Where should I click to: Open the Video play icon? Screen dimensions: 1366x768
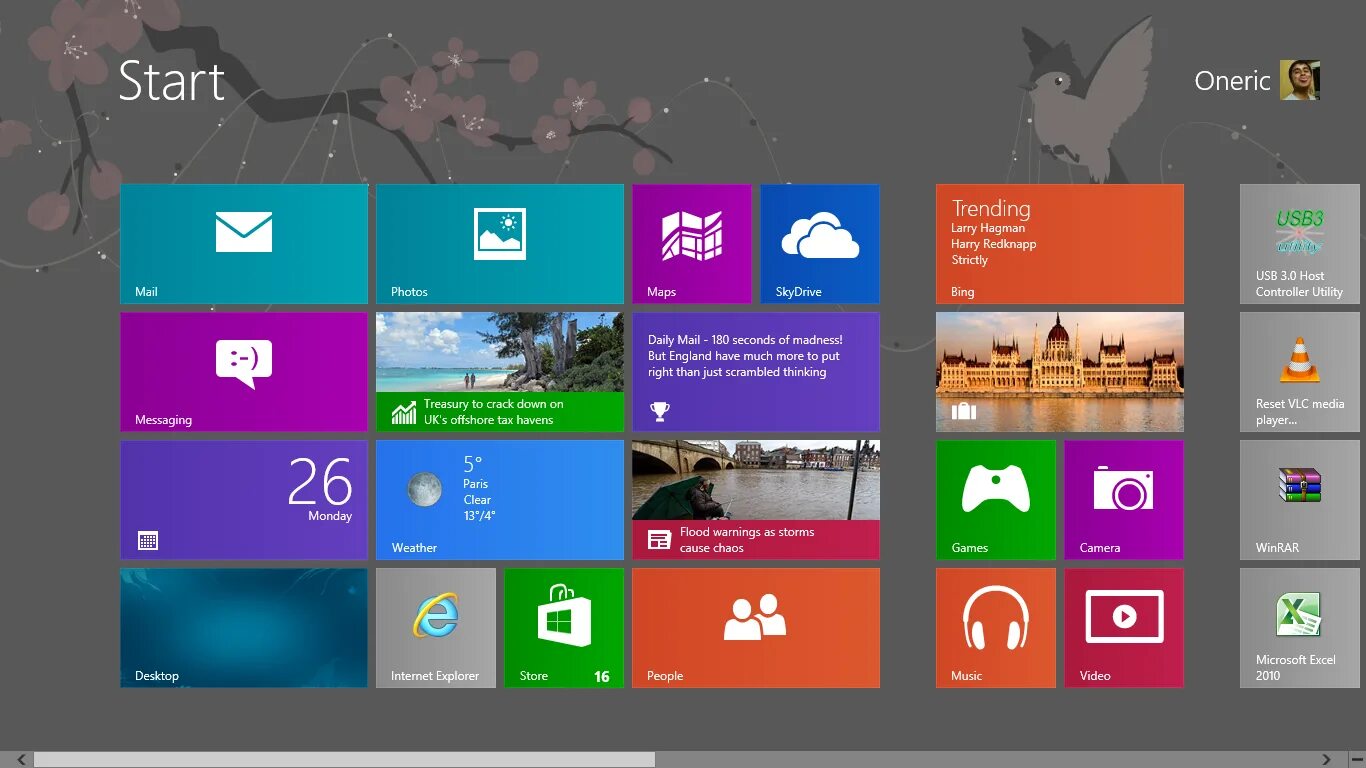[1124, 617]
